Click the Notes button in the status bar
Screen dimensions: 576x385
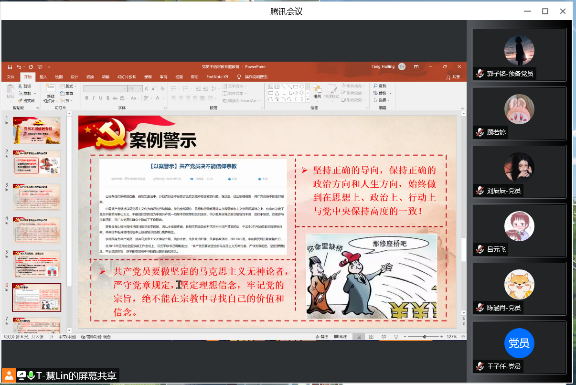tap(322, 337)
